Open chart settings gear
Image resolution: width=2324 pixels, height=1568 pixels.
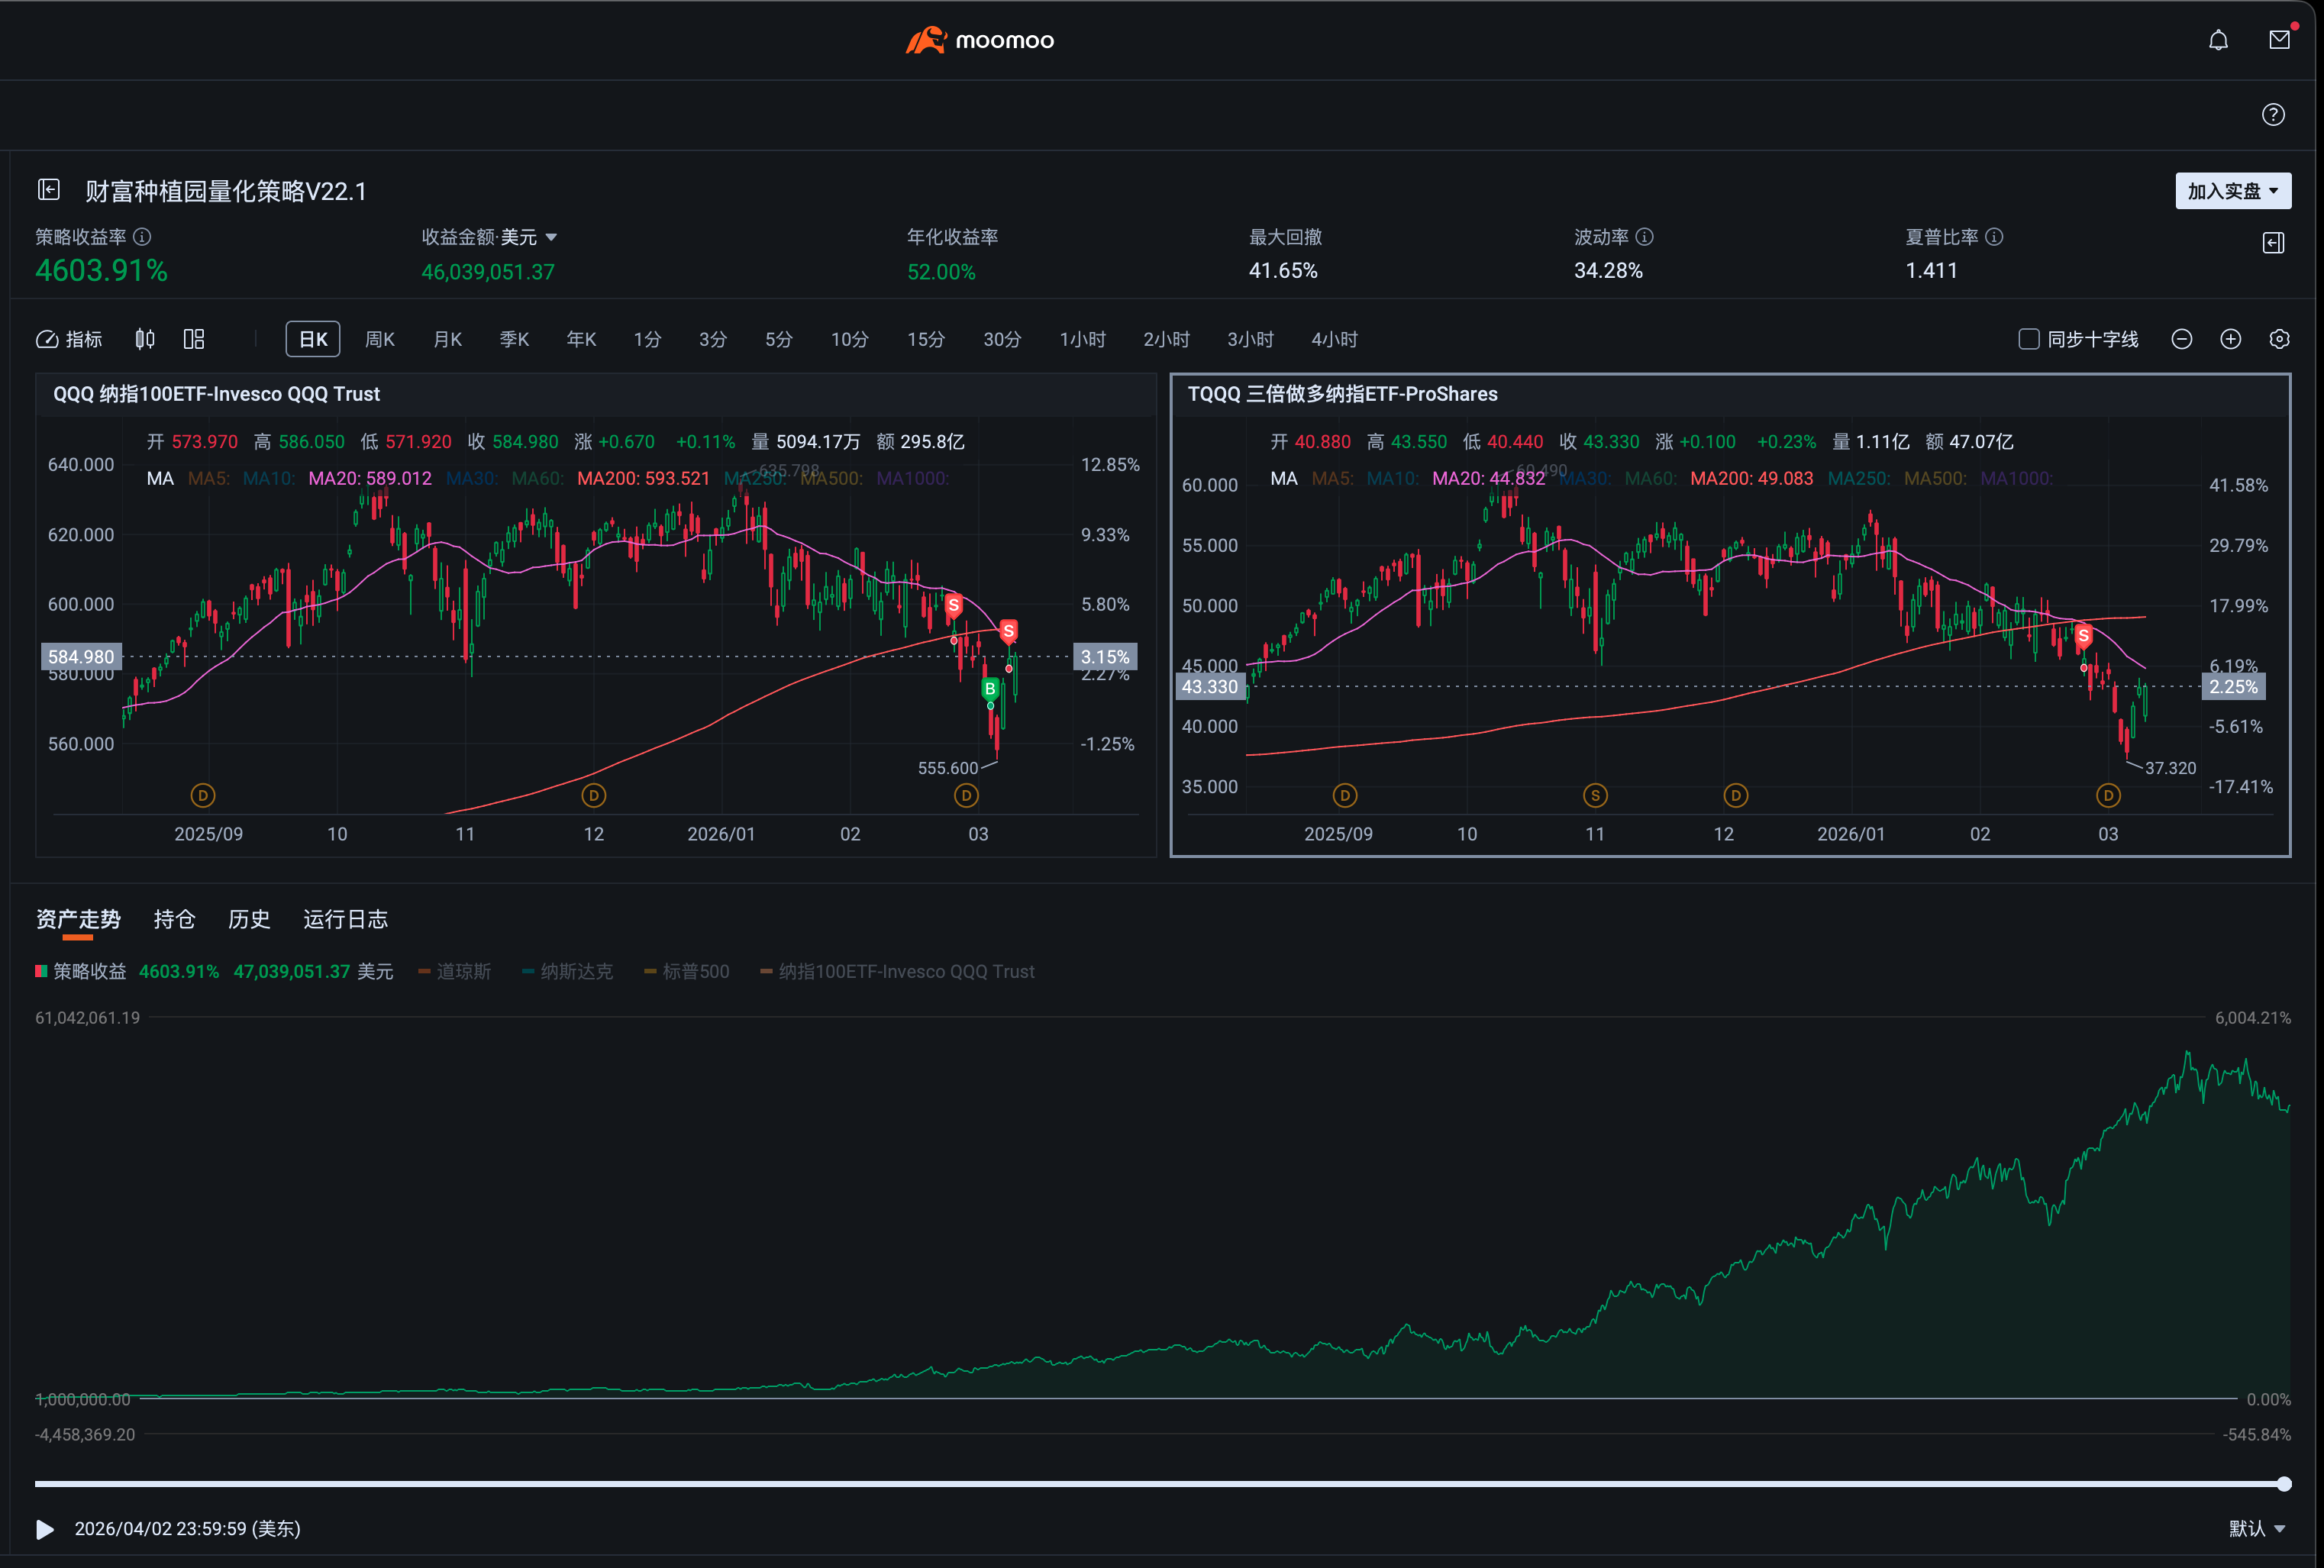click(x=2279, y=339)
